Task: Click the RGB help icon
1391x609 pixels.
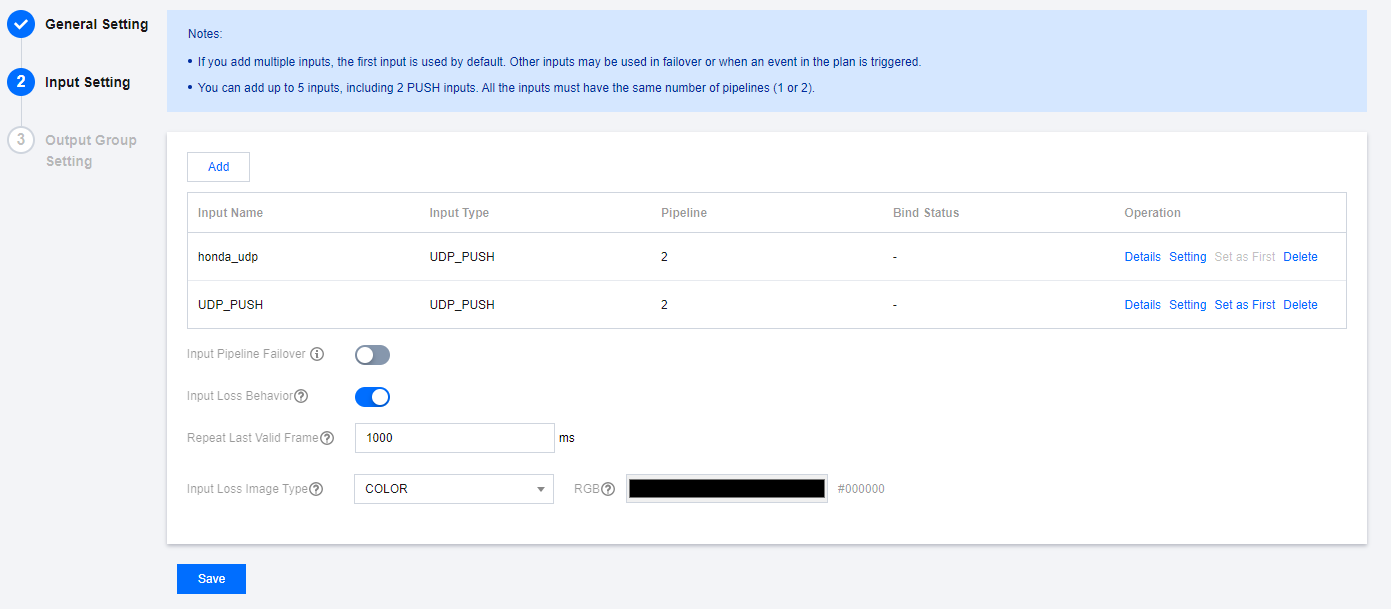Action: (607, 489)
